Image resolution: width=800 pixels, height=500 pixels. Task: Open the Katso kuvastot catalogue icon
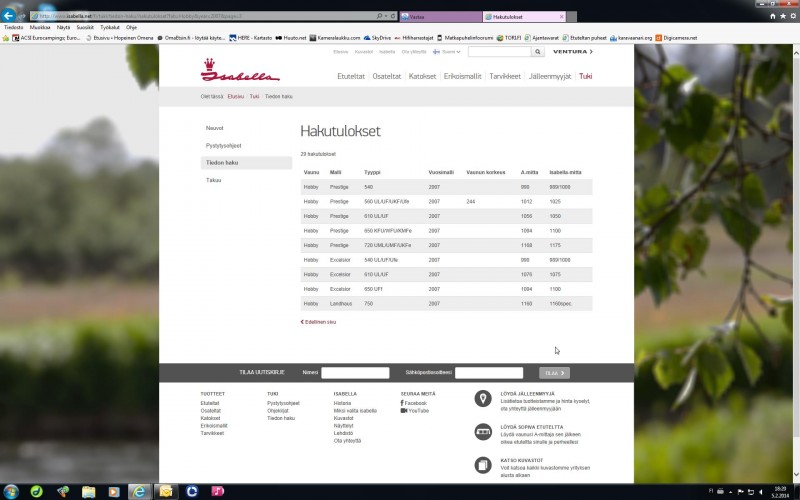483,465
